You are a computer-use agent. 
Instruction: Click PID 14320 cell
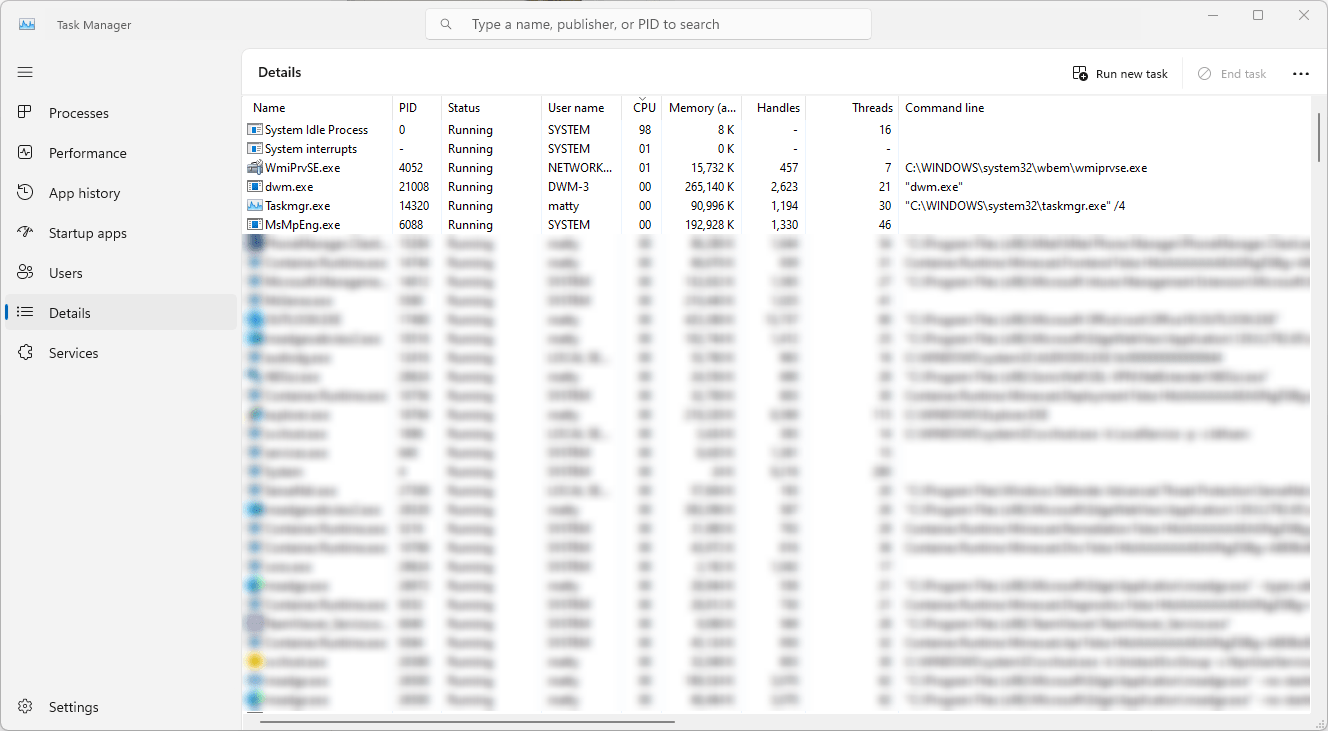click(x=414, y=206)
